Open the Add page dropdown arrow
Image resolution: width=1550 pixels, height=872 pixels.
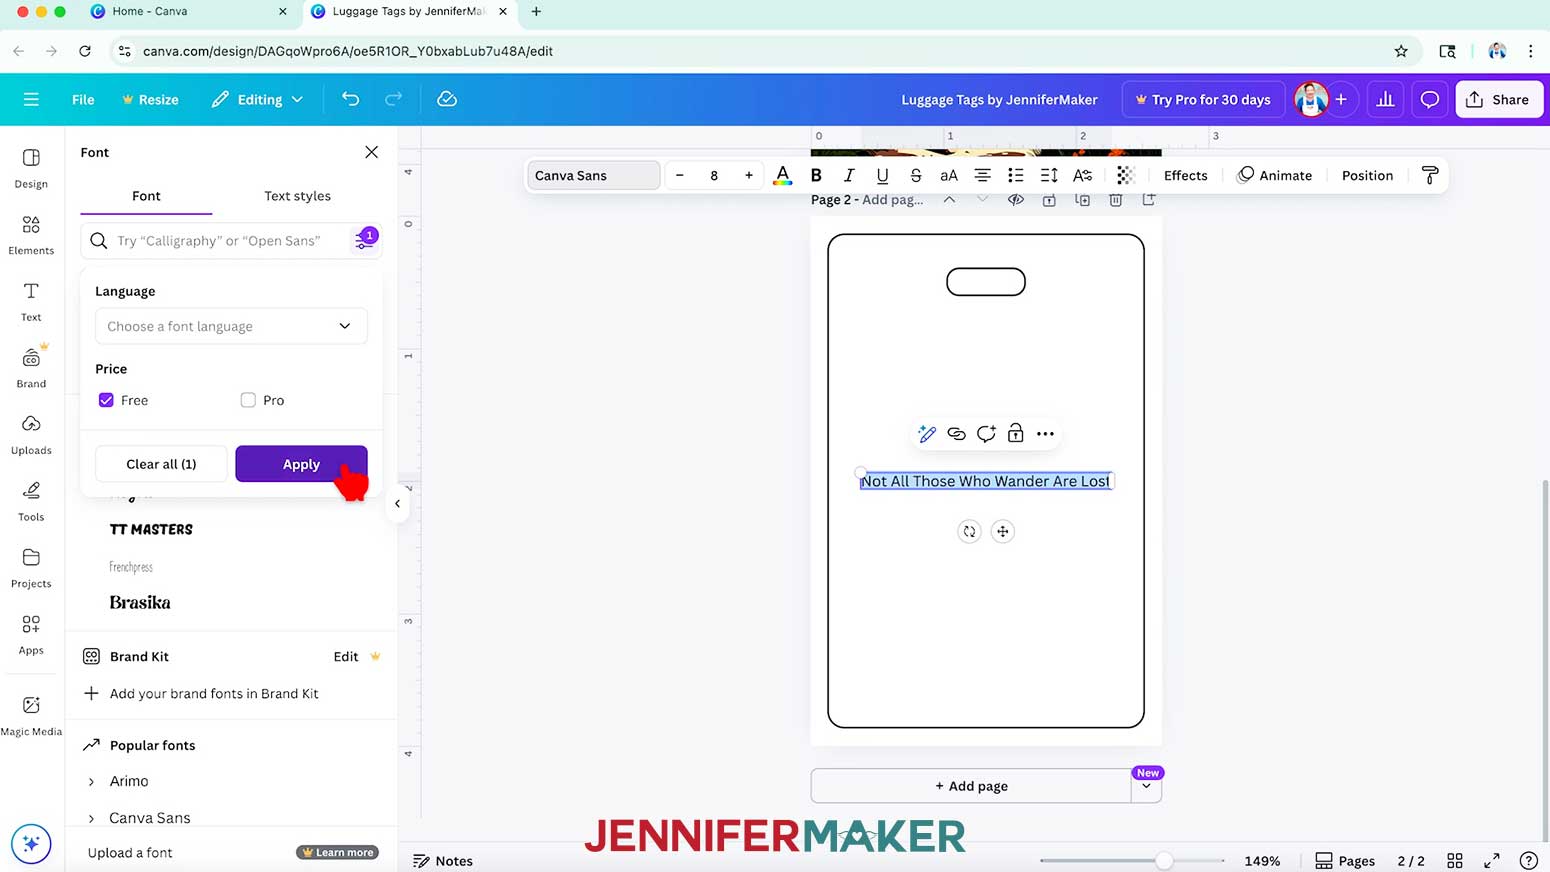click(x=1146, y=786)
